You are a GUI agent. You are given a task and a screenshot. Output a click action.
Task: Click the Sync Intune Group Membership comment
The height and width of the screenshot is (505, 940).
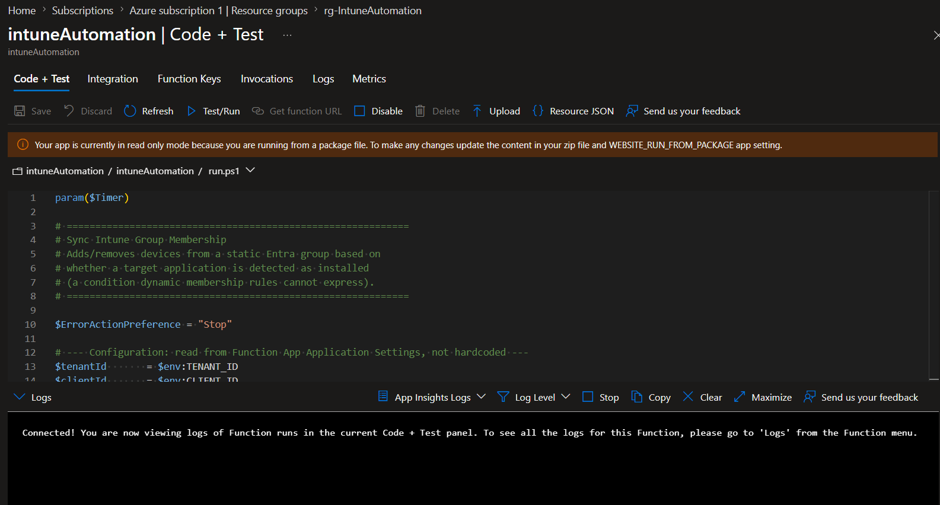click(141, 239)
